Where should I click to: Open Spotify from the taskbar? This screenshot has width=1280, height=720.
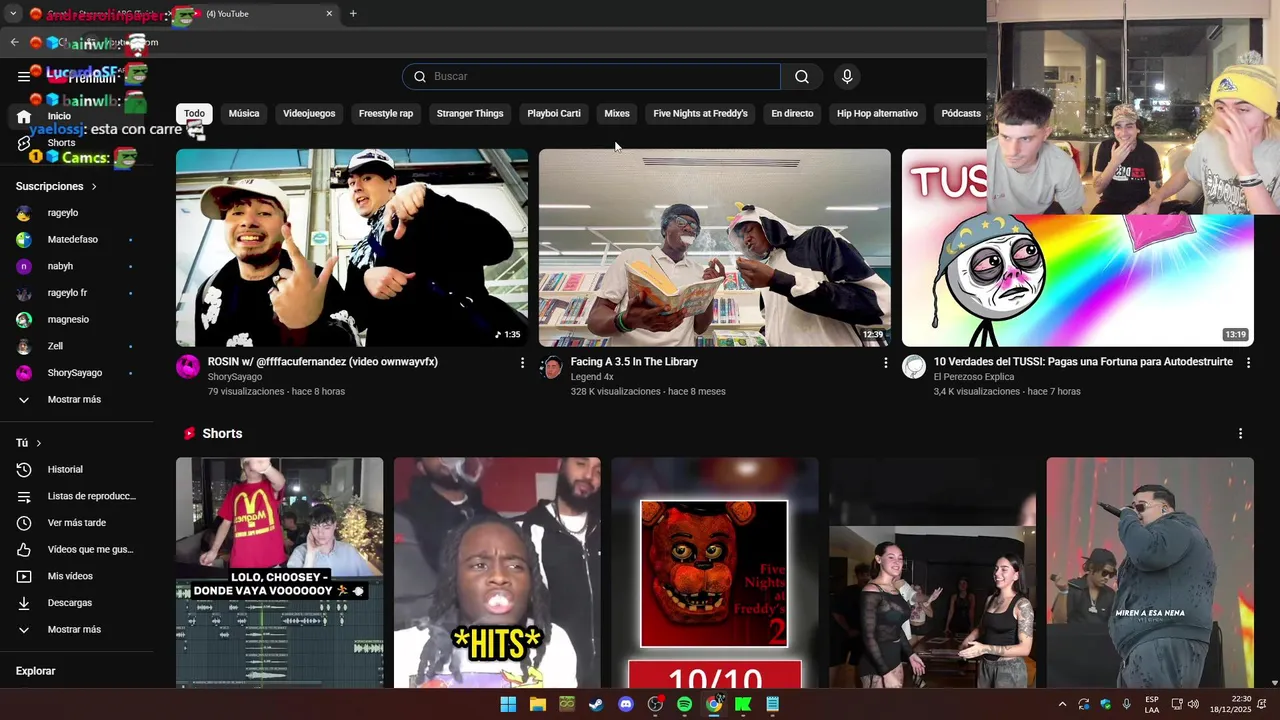coord(684,705)
